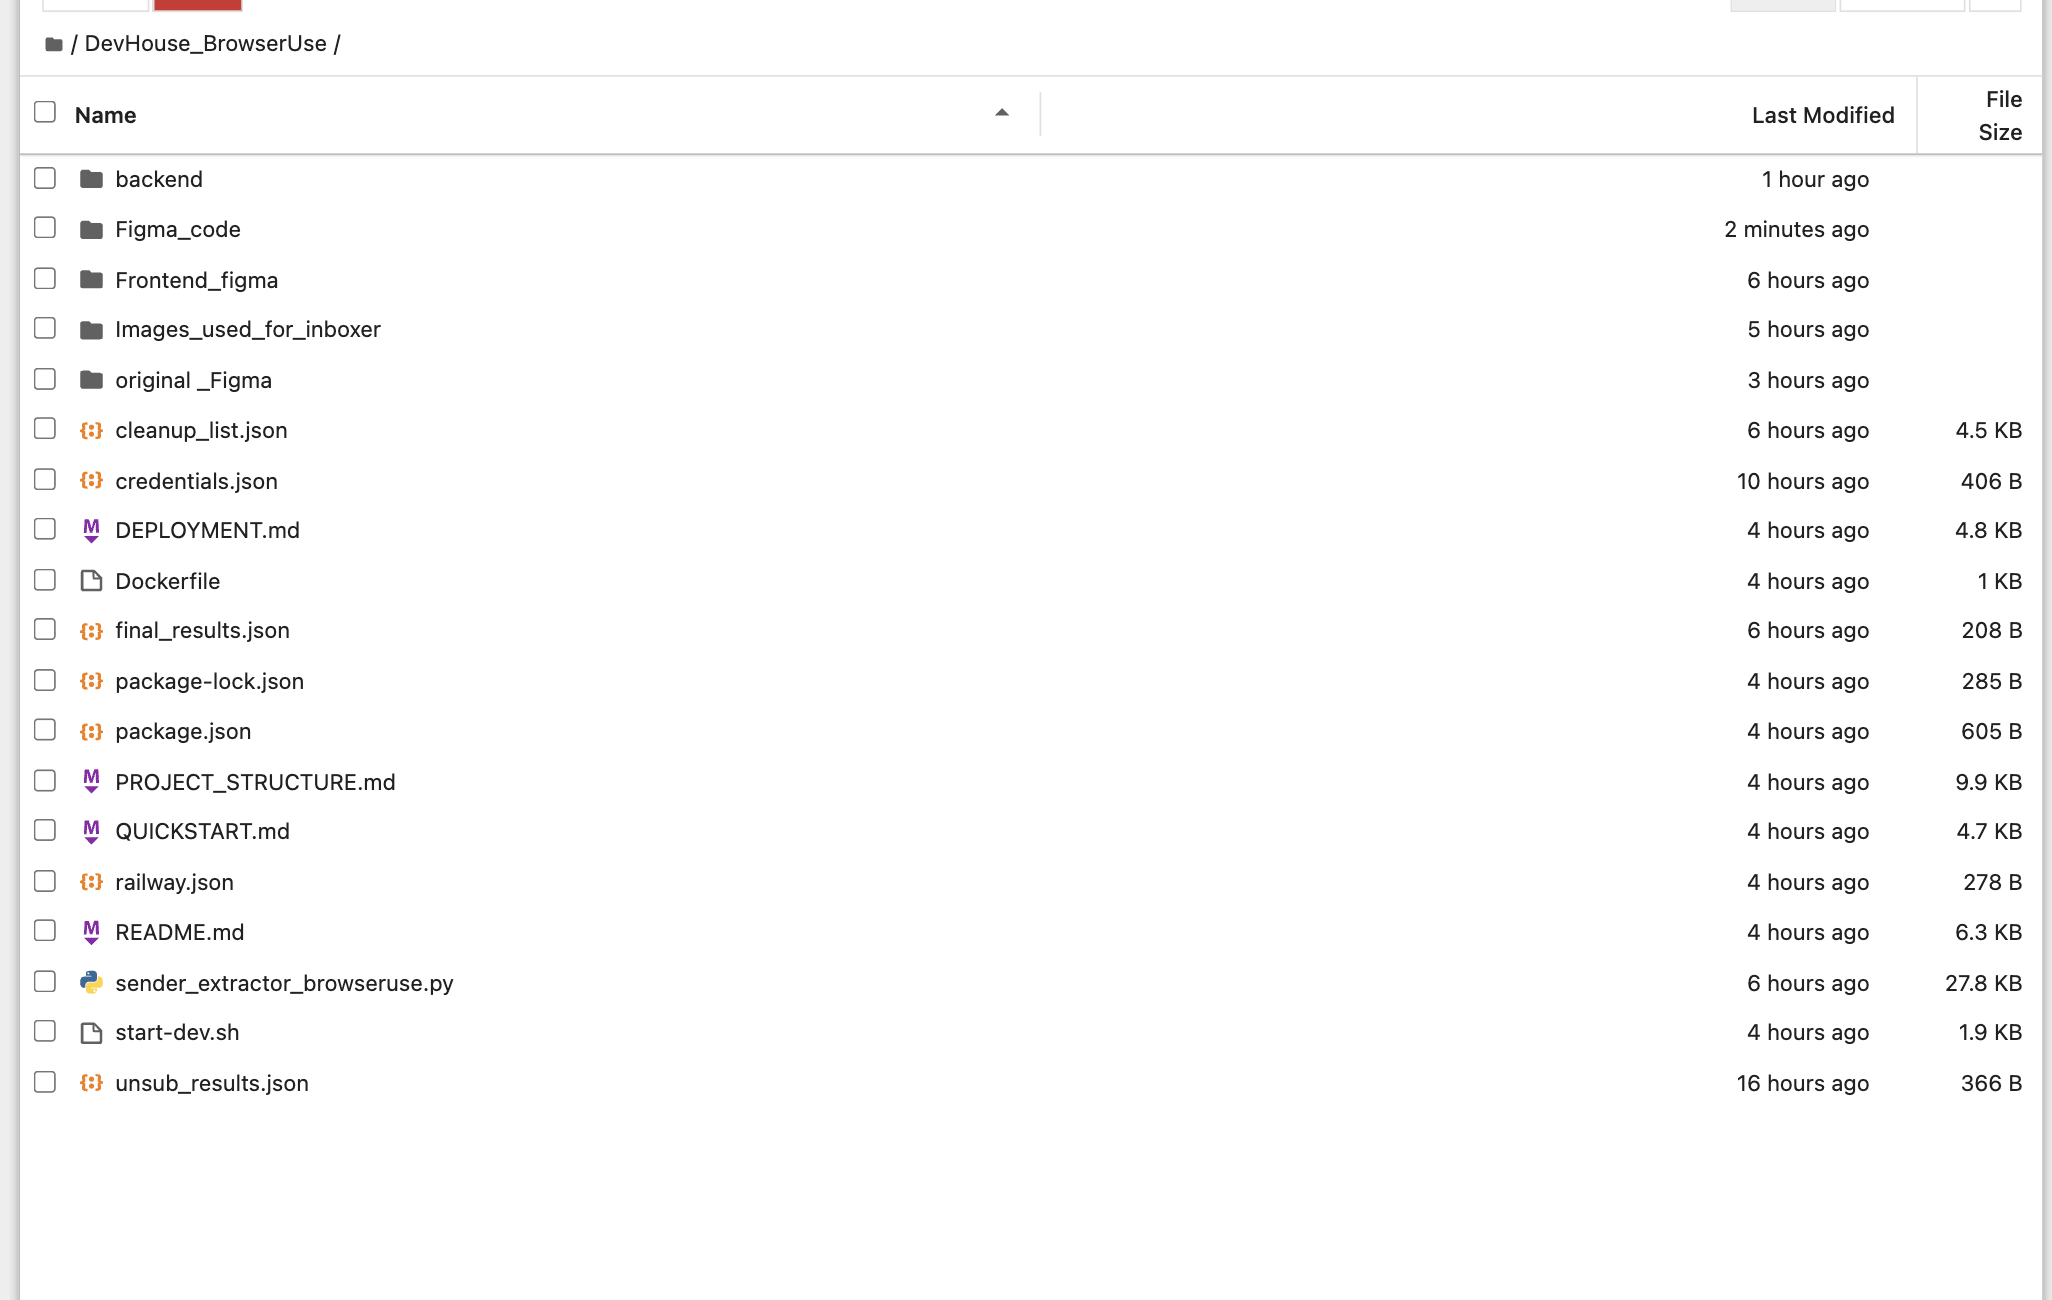Click the Figma_code folder icon
This screenshot has height=1300, width=2052.
[x=91, y=229]
